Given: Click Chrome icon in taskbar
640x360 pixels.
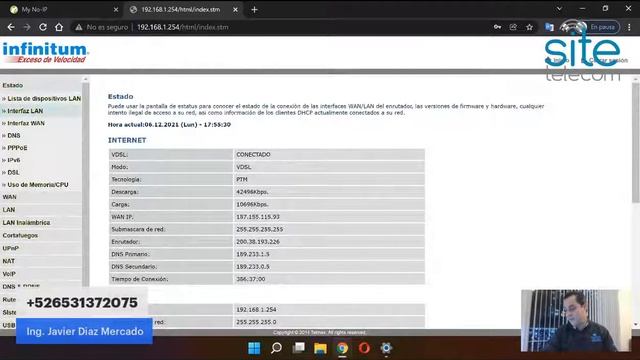Looking at the screenshot, I should [x=342, y=348].
